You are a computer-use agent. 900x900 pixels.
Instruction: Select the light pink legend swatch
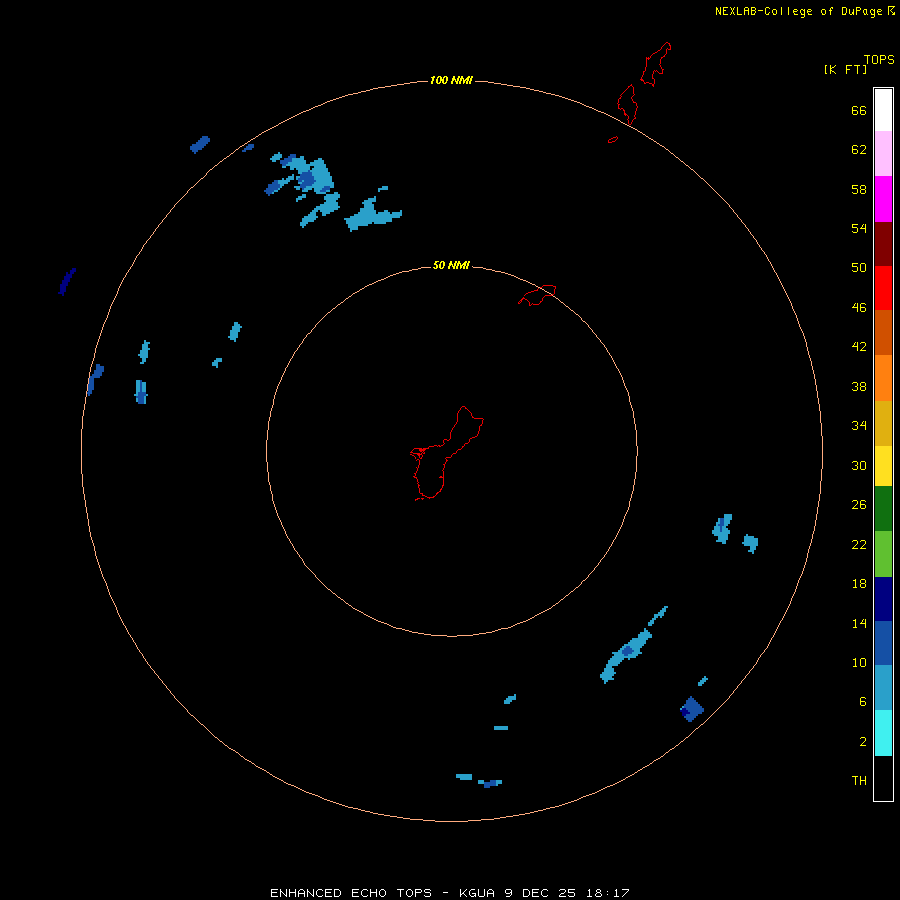[x=883, y=154]
